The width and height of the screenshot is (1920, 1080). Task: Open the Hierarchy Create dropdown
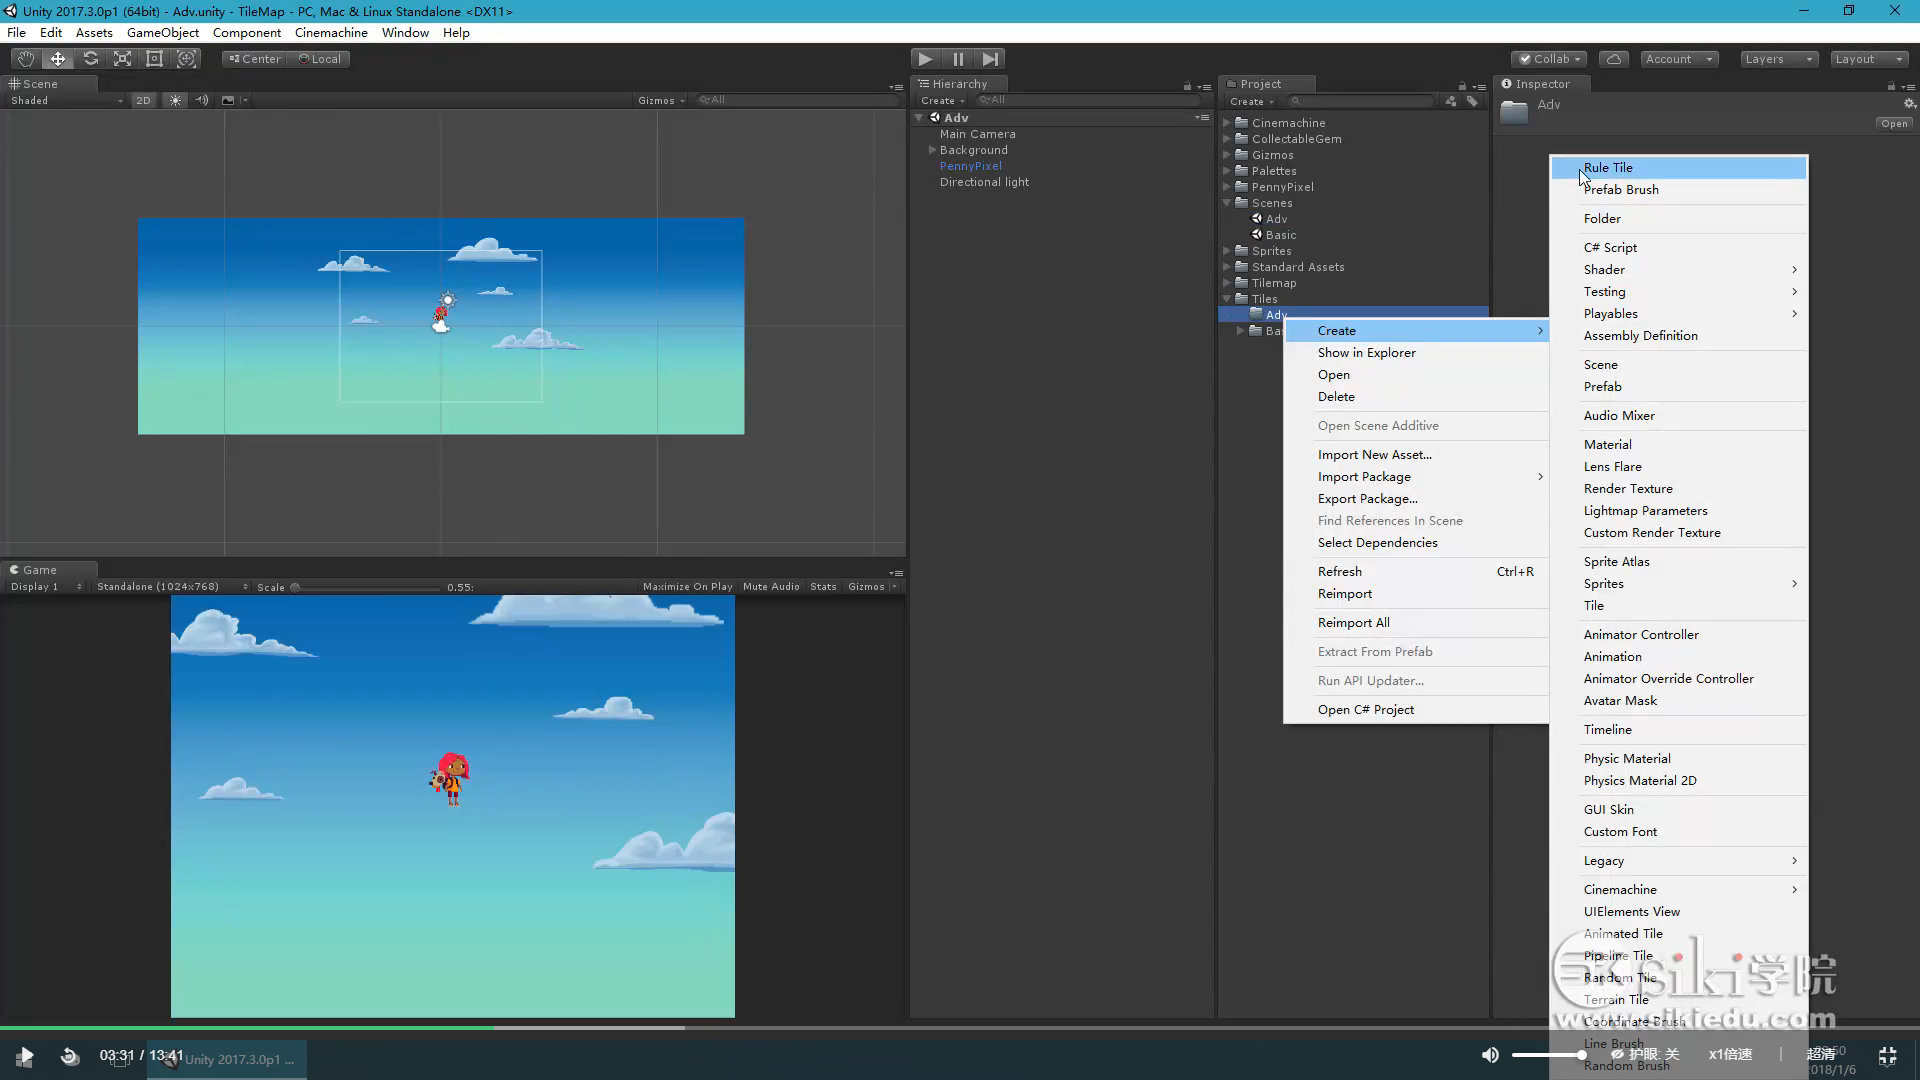click(942, 101)
